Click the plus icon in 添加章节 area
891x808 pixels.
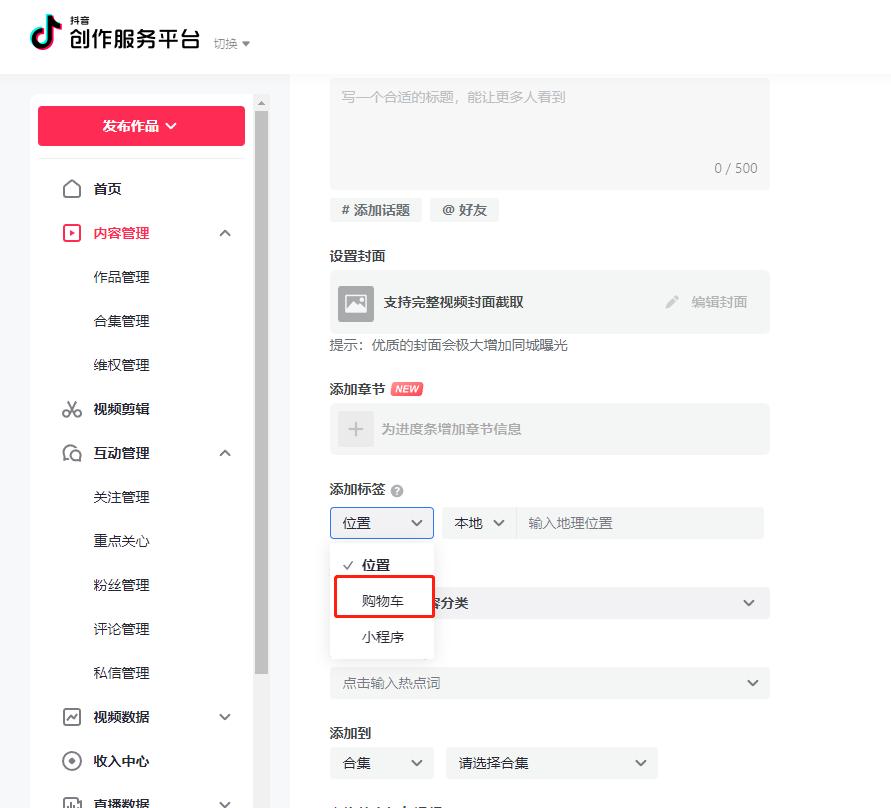tap(356, 428)
